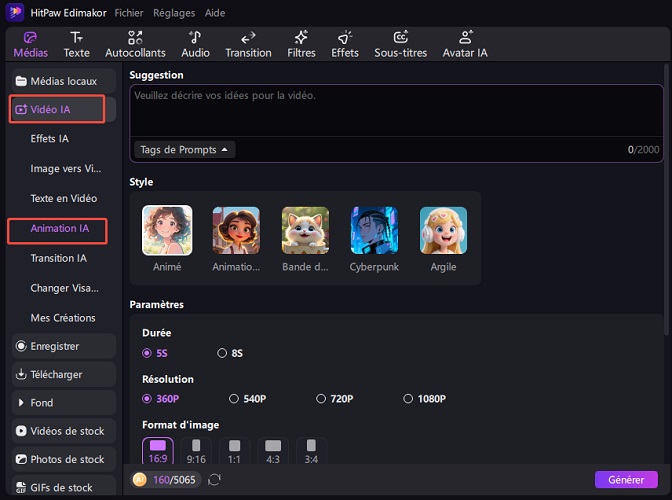The height and width of the screenshot is (500, 672).
Task: Click the refresh credits icon
Action: (x=214, y=480)
